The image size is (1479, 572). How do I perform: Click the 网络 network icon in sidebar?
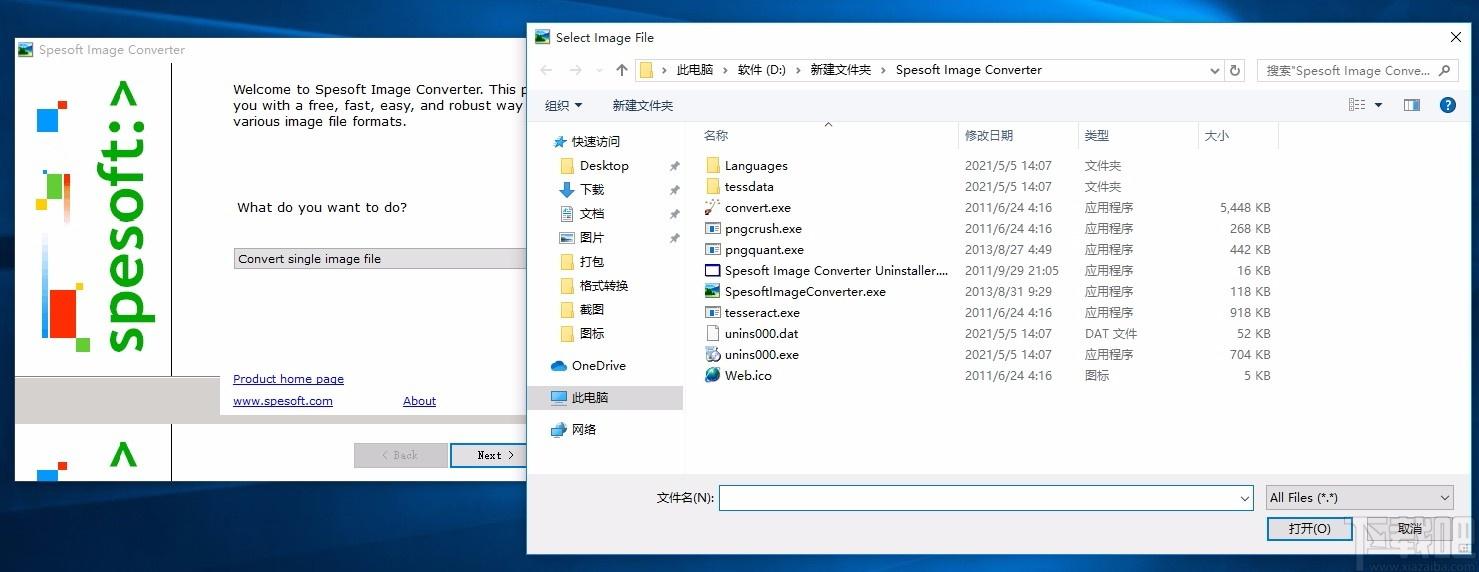[559, 430]
